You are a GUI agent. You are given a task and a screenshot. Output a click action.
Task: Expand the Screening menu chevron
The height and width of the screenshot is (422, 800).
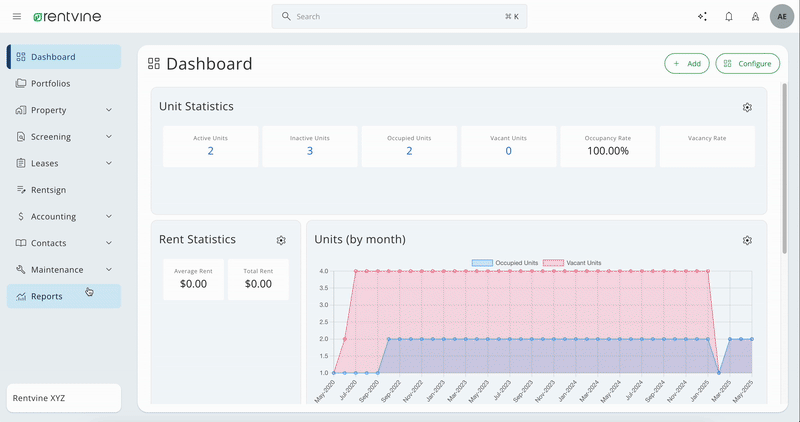(109, 136)
